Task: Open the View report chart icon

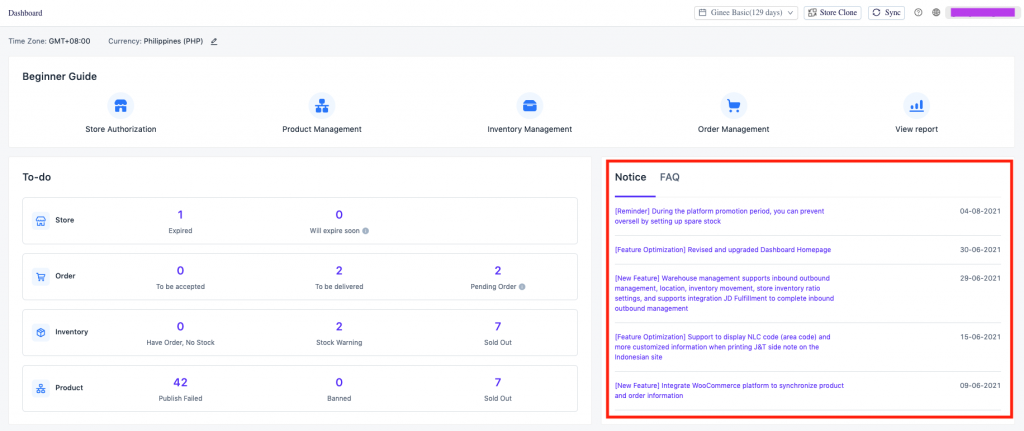Action: pos(916,106)
